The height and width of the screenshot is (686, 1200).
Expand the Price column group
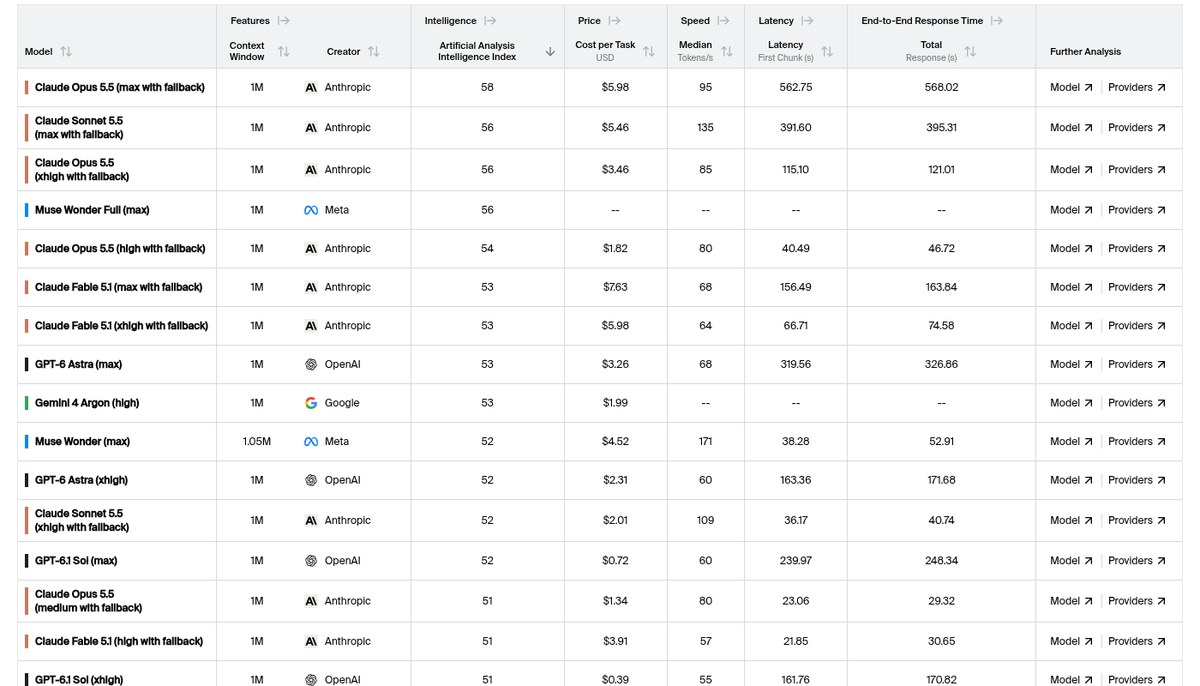click(614, 21)
